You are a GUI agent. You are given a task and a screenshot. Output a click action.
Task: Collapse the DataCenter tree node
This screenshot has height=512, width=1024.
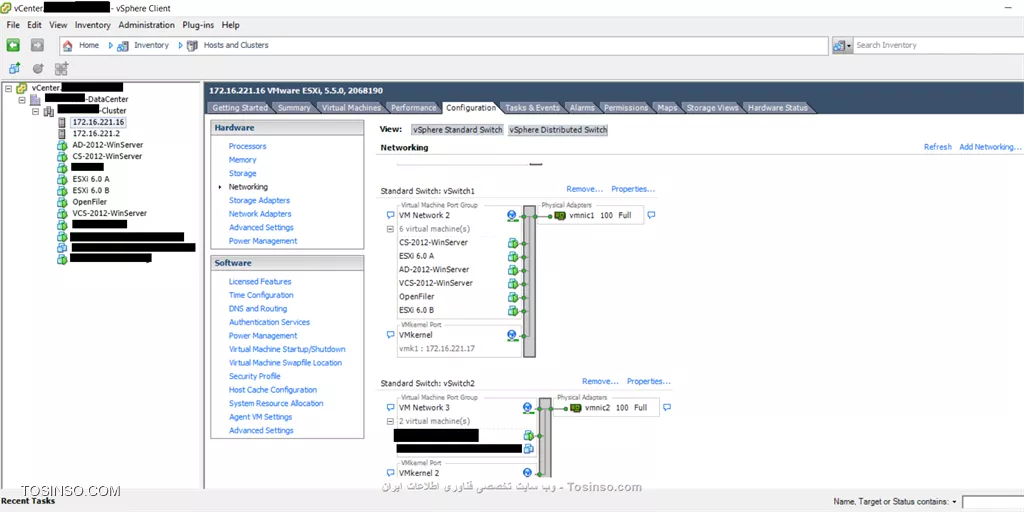pos(22,100)
